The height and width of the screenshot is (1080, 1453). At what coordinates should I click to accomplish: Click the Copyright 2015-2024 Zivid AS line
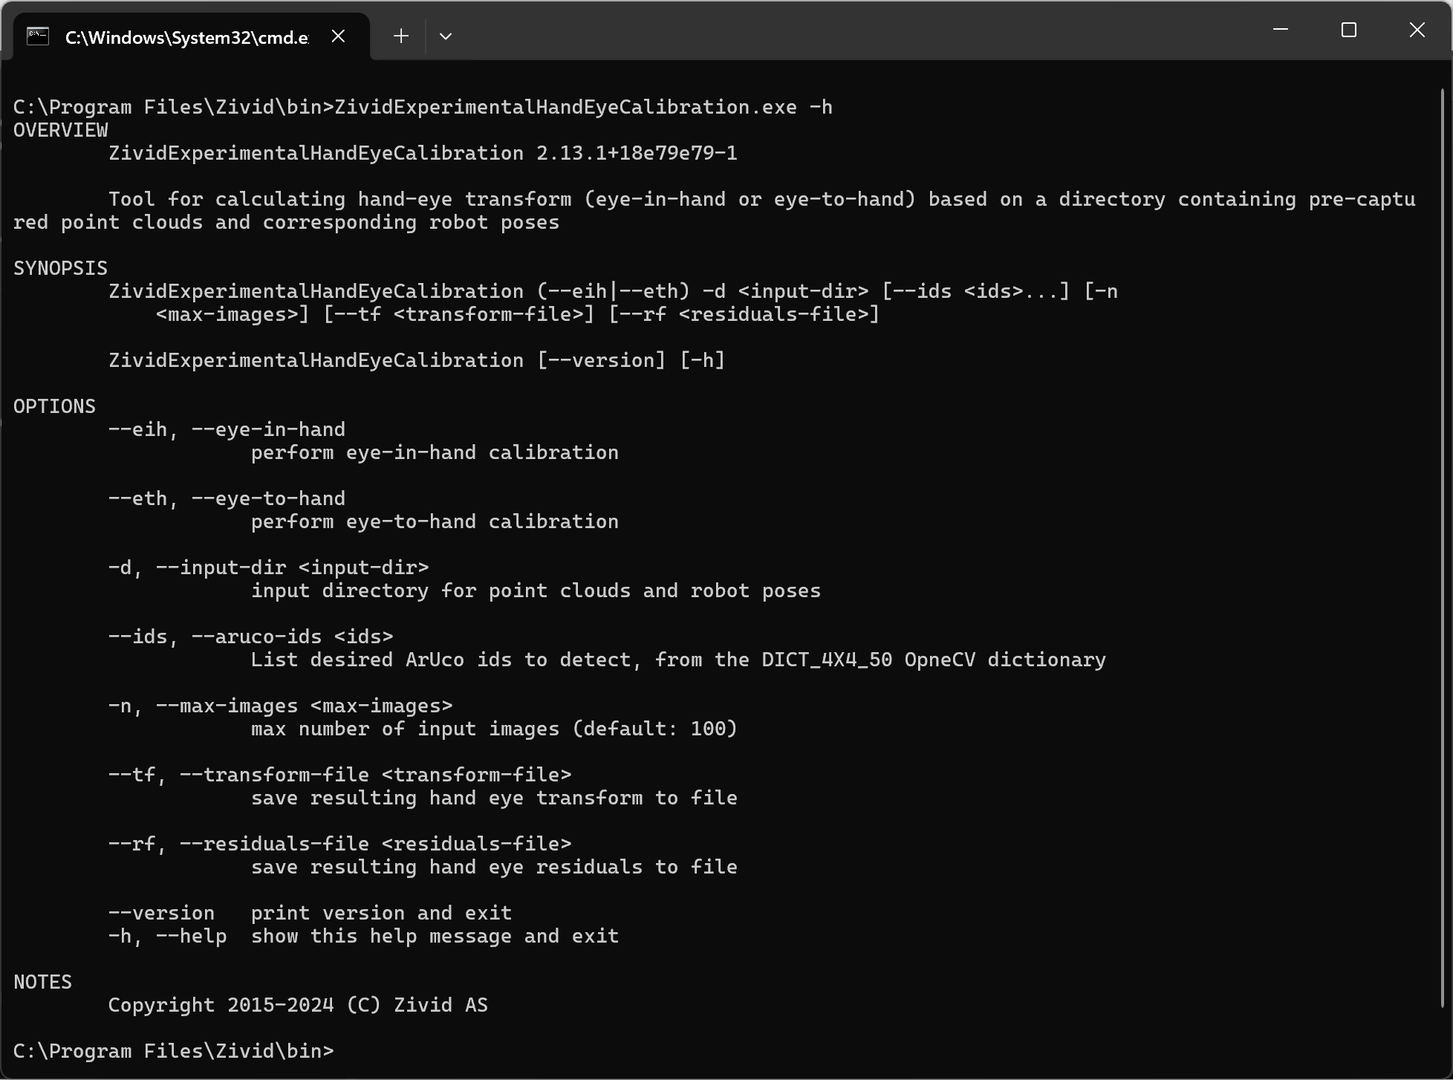(x=298, y=1005)
